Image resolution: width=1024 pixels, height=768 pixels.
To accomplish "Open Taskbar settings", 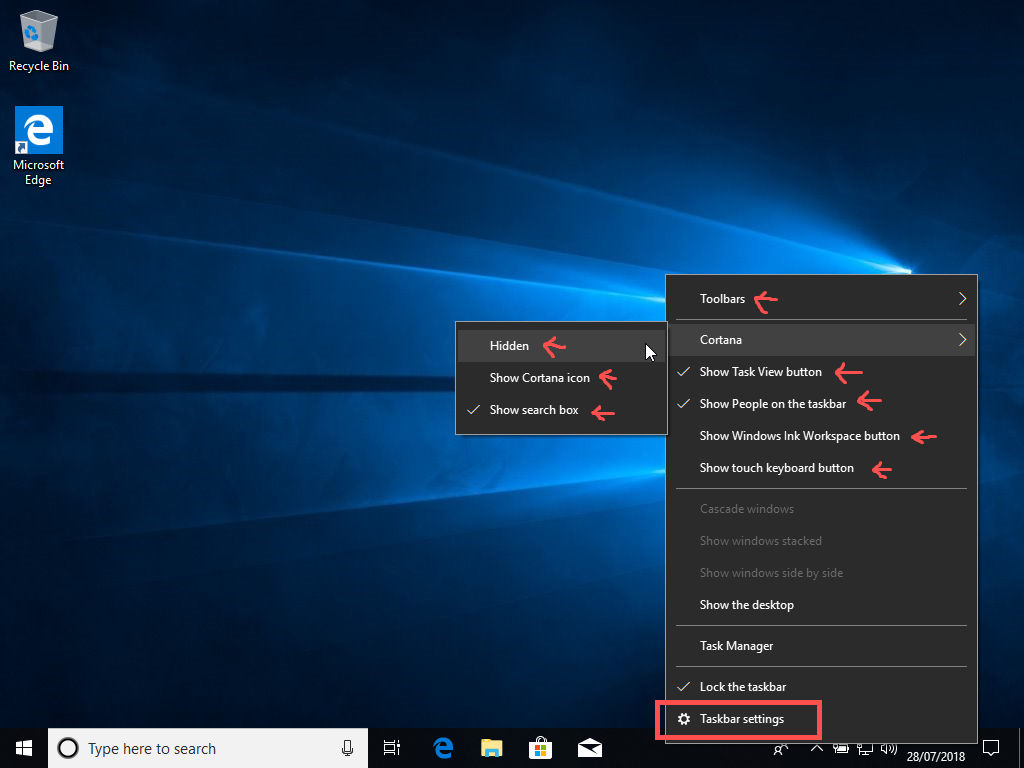I will click(x=741, y=719).
